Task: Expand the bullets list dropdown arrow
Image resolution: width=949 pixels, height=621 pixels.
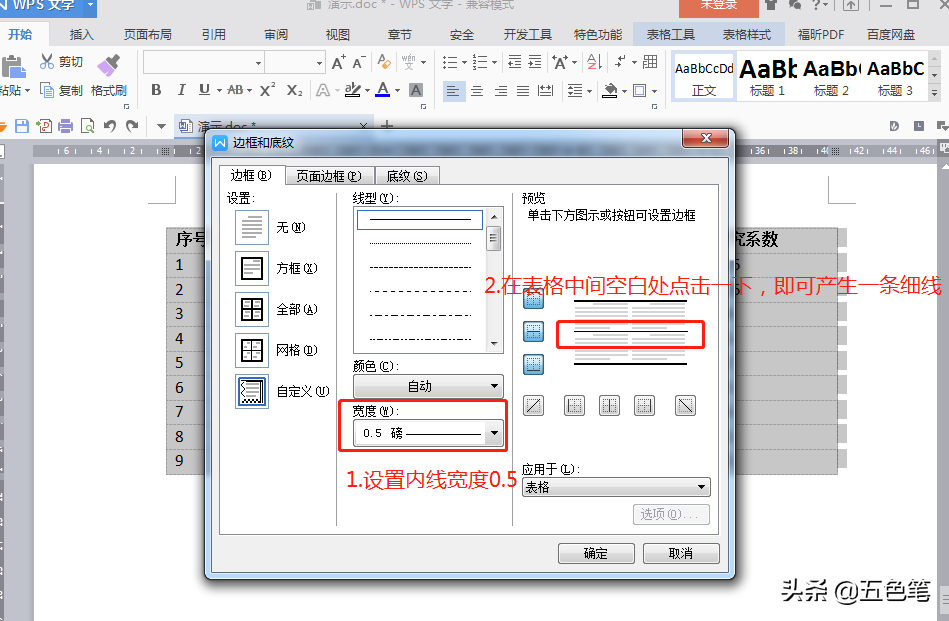Action: coord(464,62)
